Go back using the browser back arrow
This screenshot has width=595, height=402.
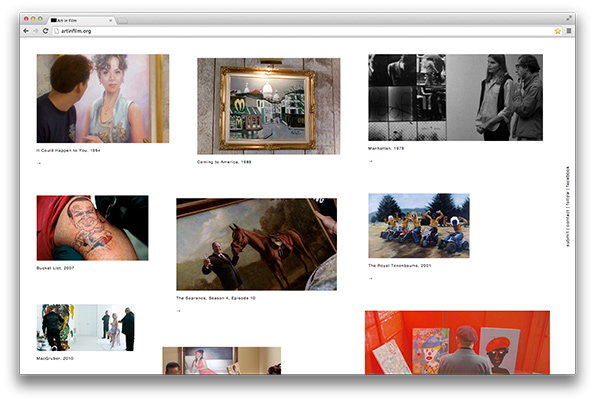[x=26, y=31]
